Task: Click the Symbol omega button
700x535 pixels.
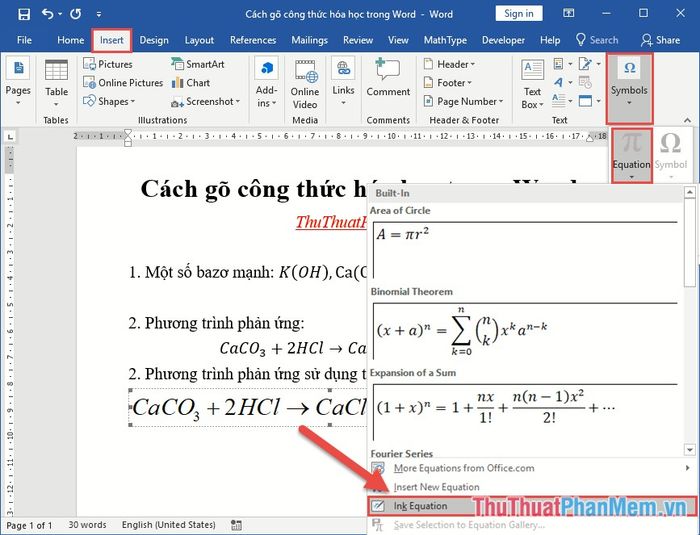Action: [x=671, y=155]
